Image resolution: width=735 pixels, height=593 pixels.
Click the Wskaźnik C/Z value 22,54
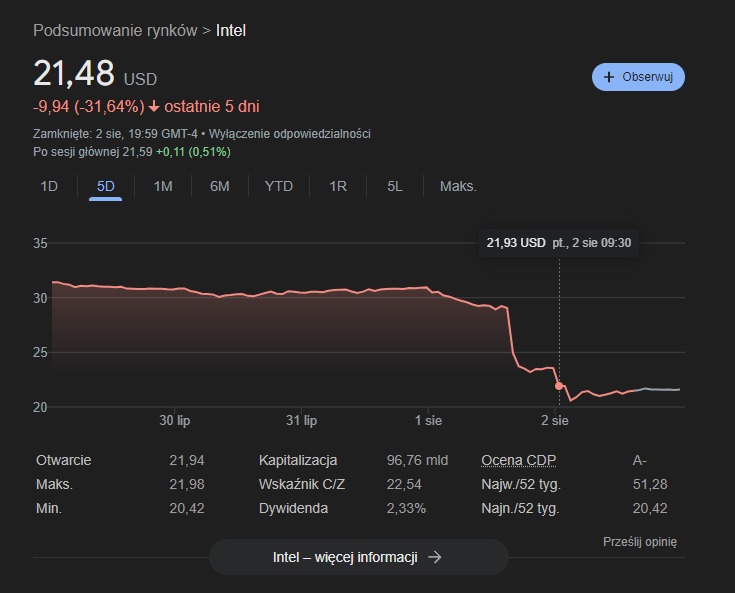[404, 484]
